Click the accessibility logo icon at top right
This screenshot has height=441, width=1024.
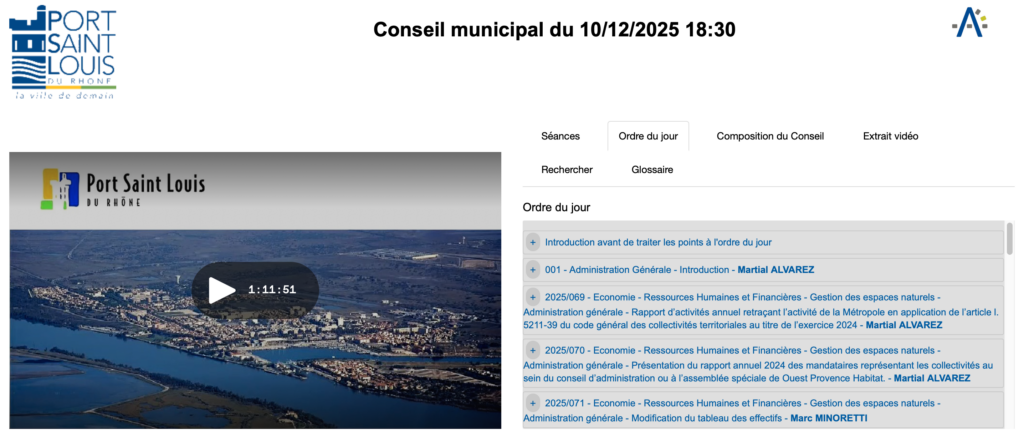pos(969,22)
